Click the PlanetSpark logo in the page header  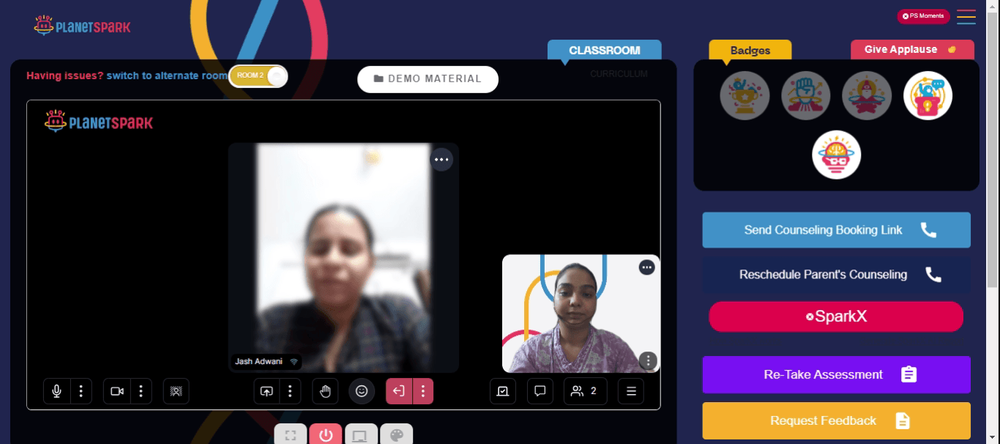point(82,26)
